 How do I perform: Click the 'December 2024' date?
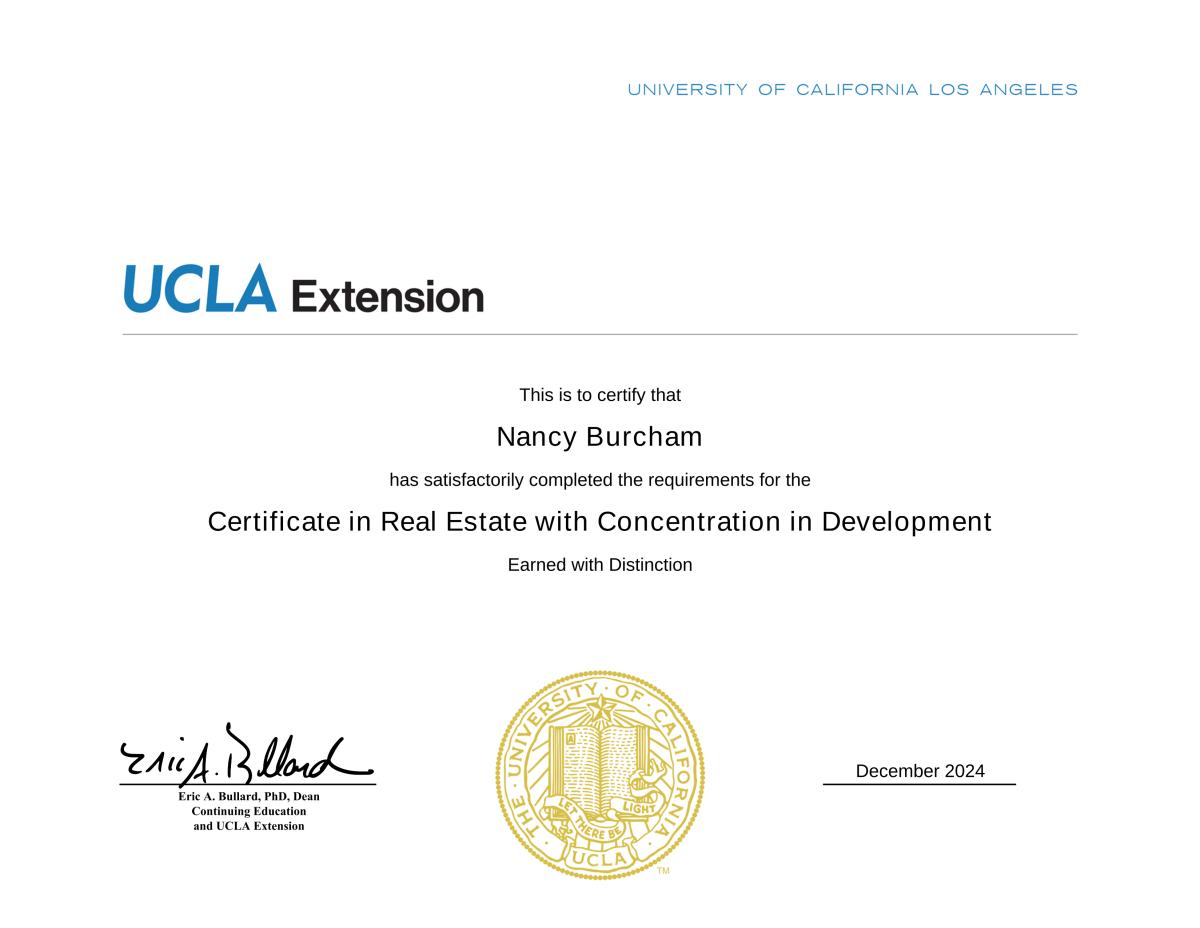tap(920, 771)
